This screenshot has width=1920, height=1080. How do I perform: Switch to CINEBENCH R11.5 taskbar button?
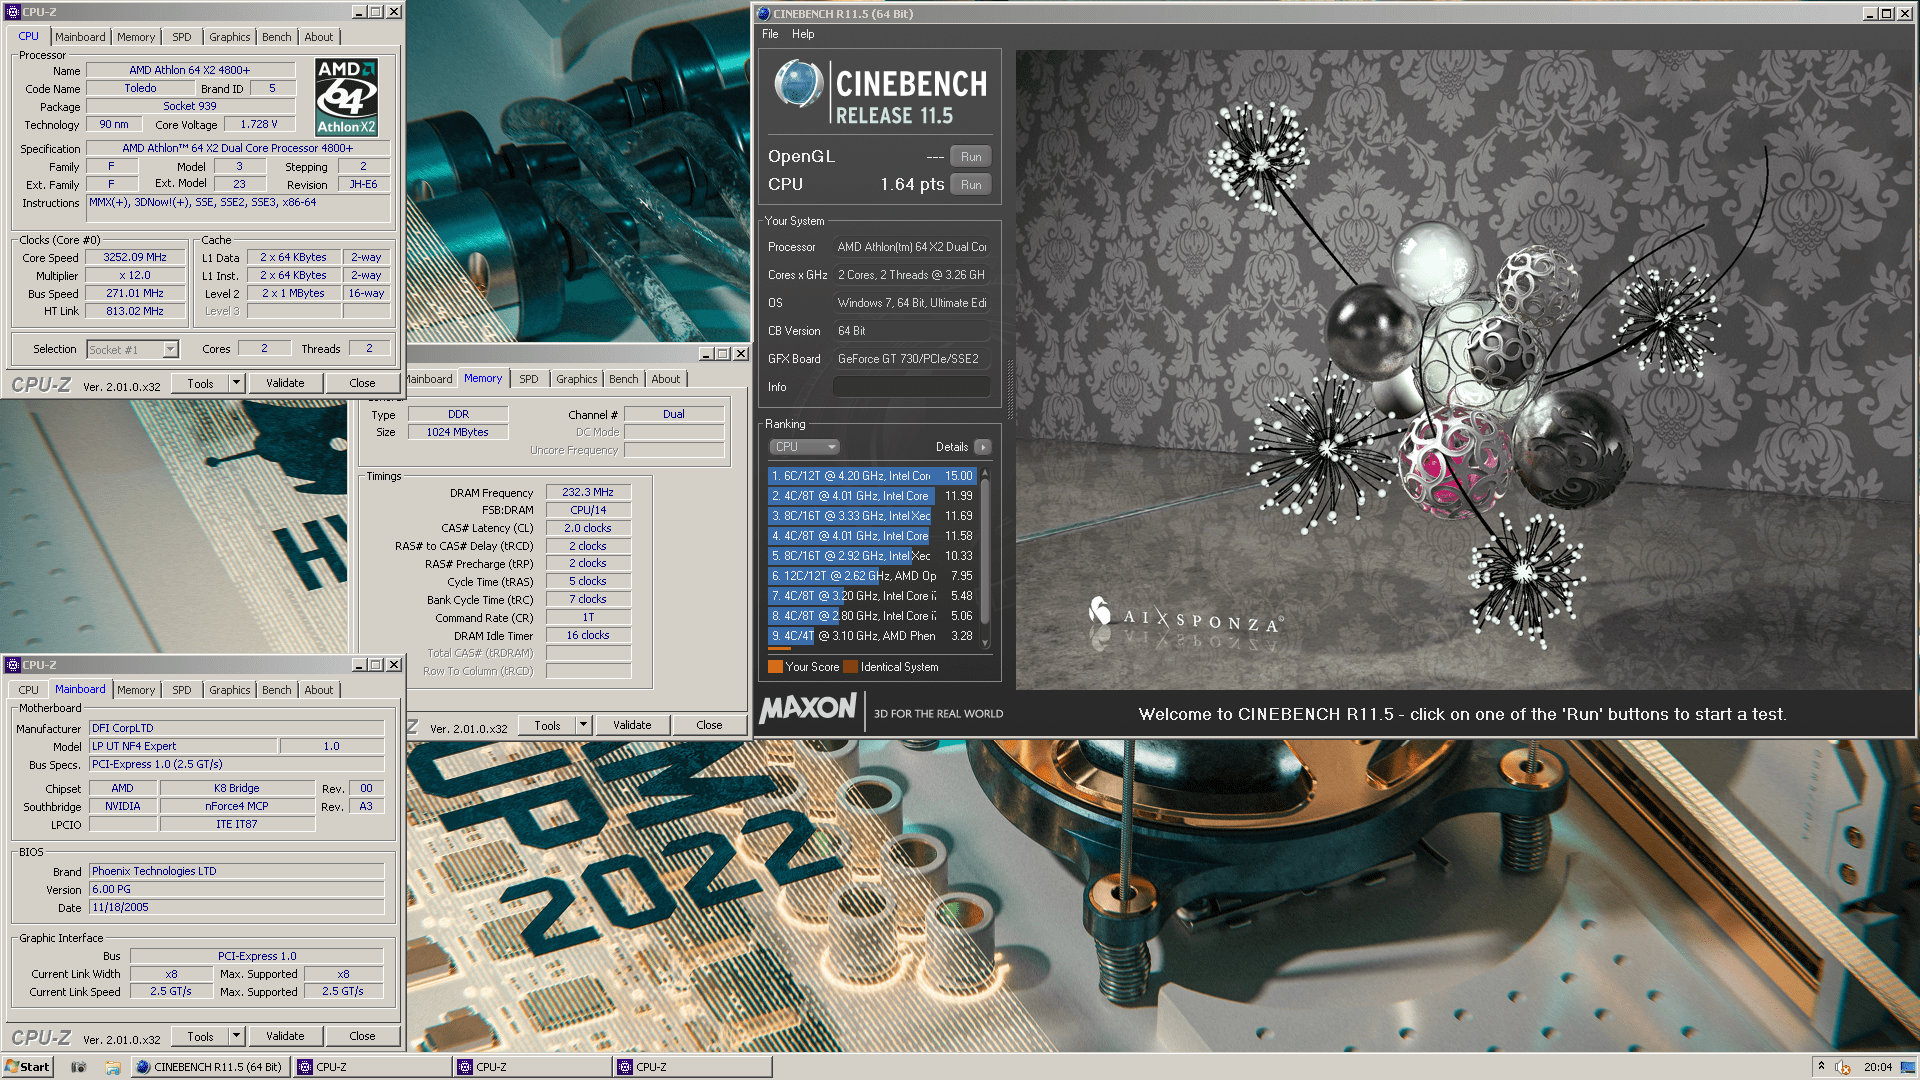[x=210, y=1067]
